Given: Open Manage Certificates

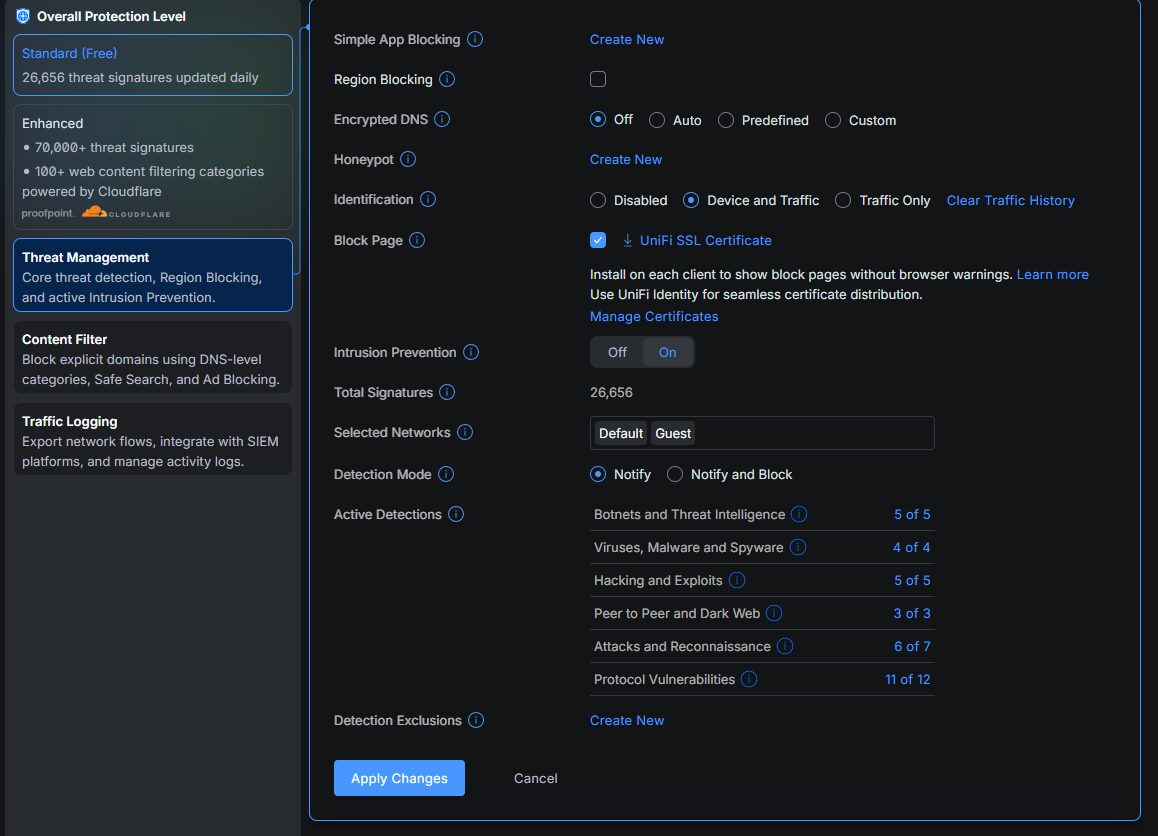Looking at the screenshot, I should pos(654,316).
